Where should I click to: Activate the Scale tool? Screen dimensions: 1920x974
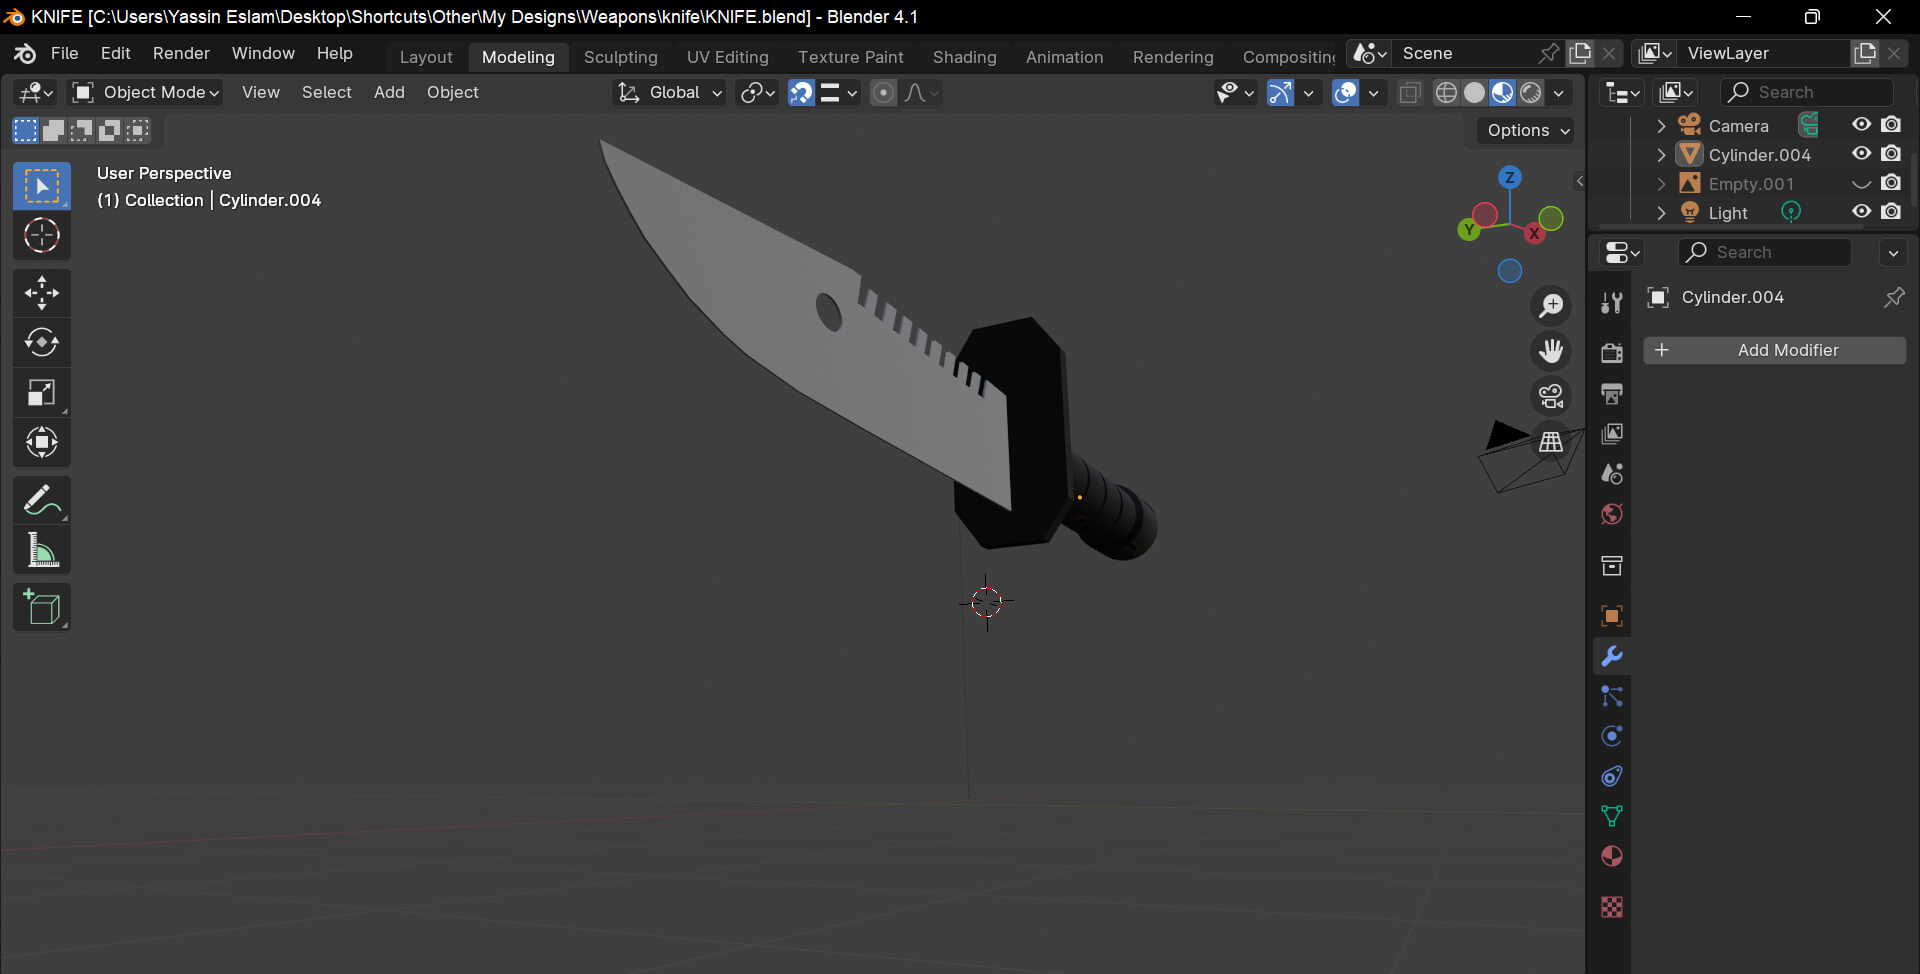(41, 393)
